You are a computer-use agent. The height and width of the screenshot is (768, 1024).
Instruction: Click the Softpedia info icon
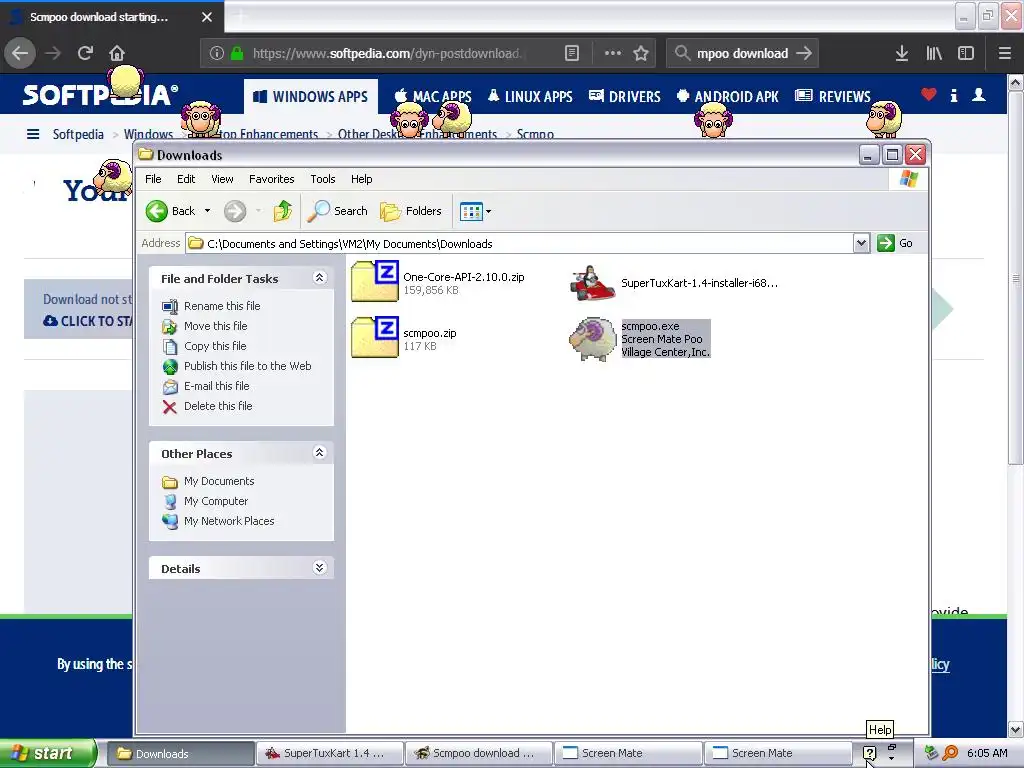click(x=954, y=95)
